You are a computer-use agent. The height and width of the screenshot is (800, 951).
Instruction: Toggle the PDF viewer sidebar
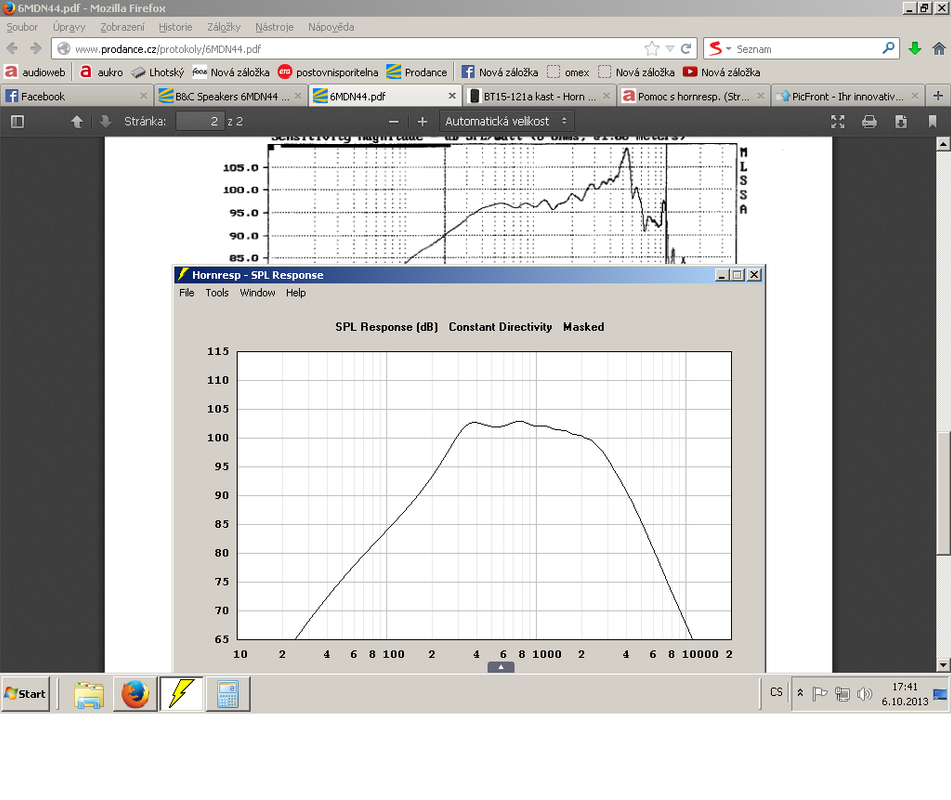coord(18,121)
